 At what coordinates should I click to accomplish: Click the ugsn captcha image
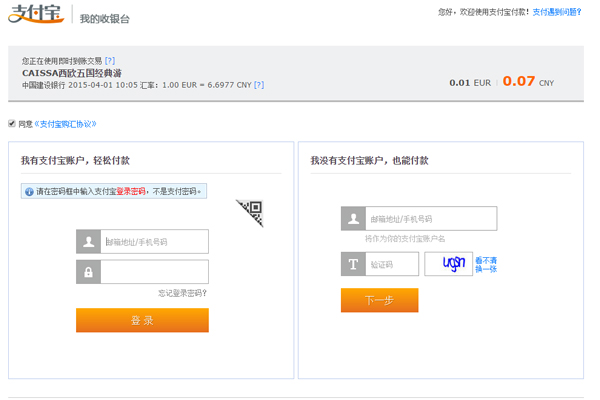tap(448, 264)
